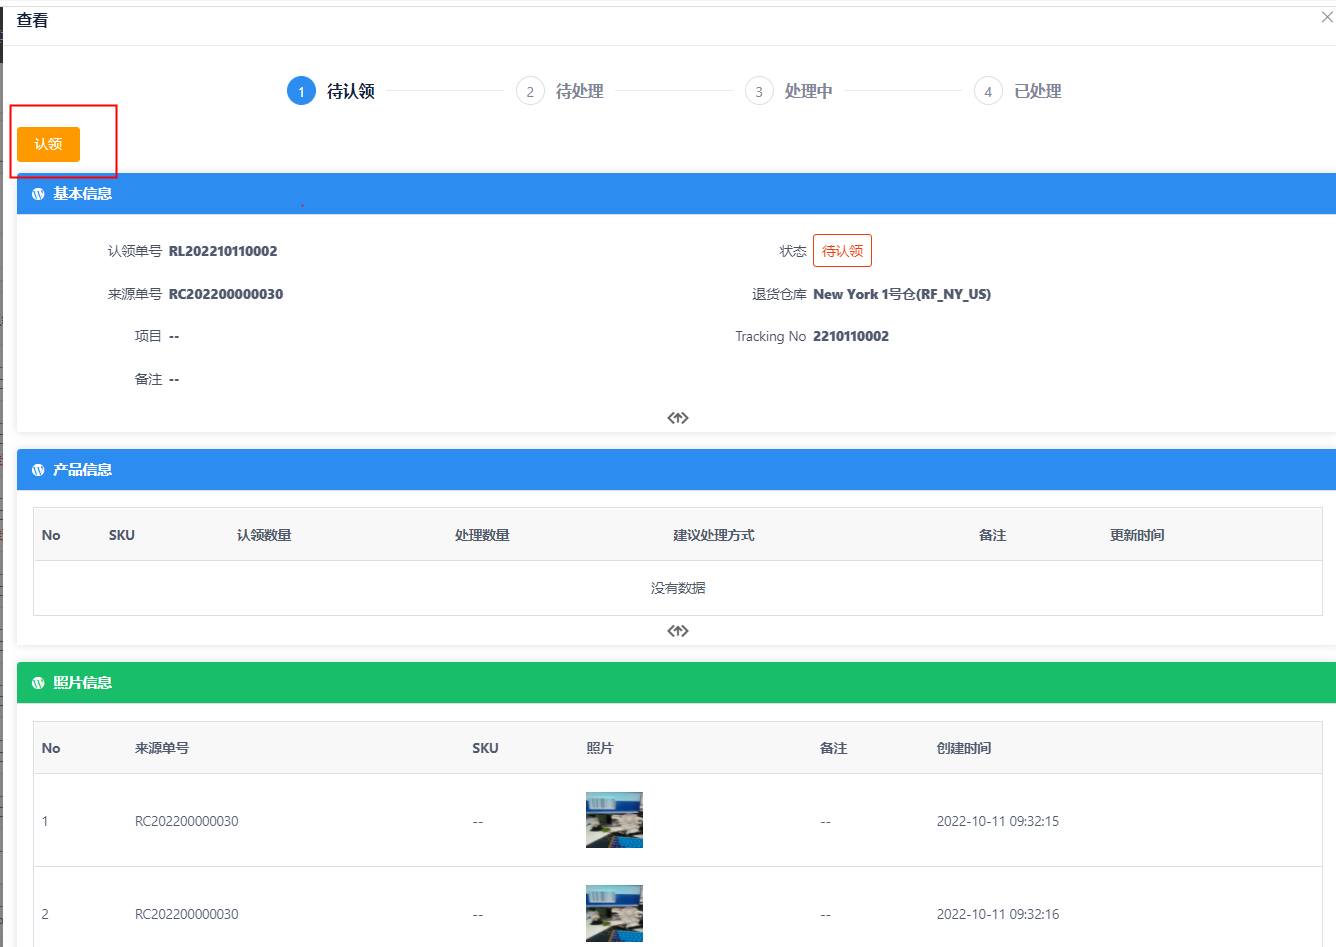The height and width of the screenshot is (947, 1336).
Task: Click claim number RL202210110002
Action: point(223,251)
